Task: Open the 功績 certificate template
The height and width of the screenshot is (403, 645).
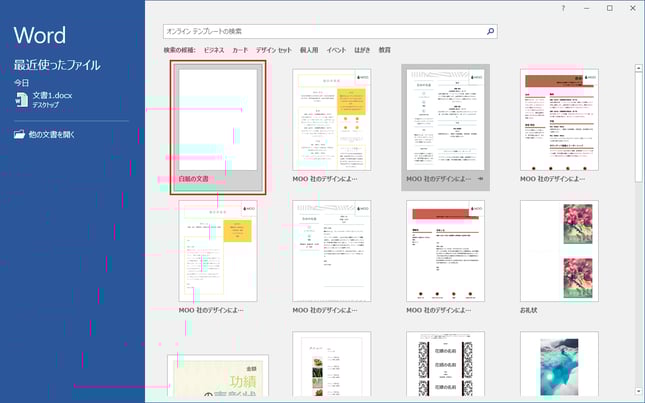Action: click(x=218, y=375)
